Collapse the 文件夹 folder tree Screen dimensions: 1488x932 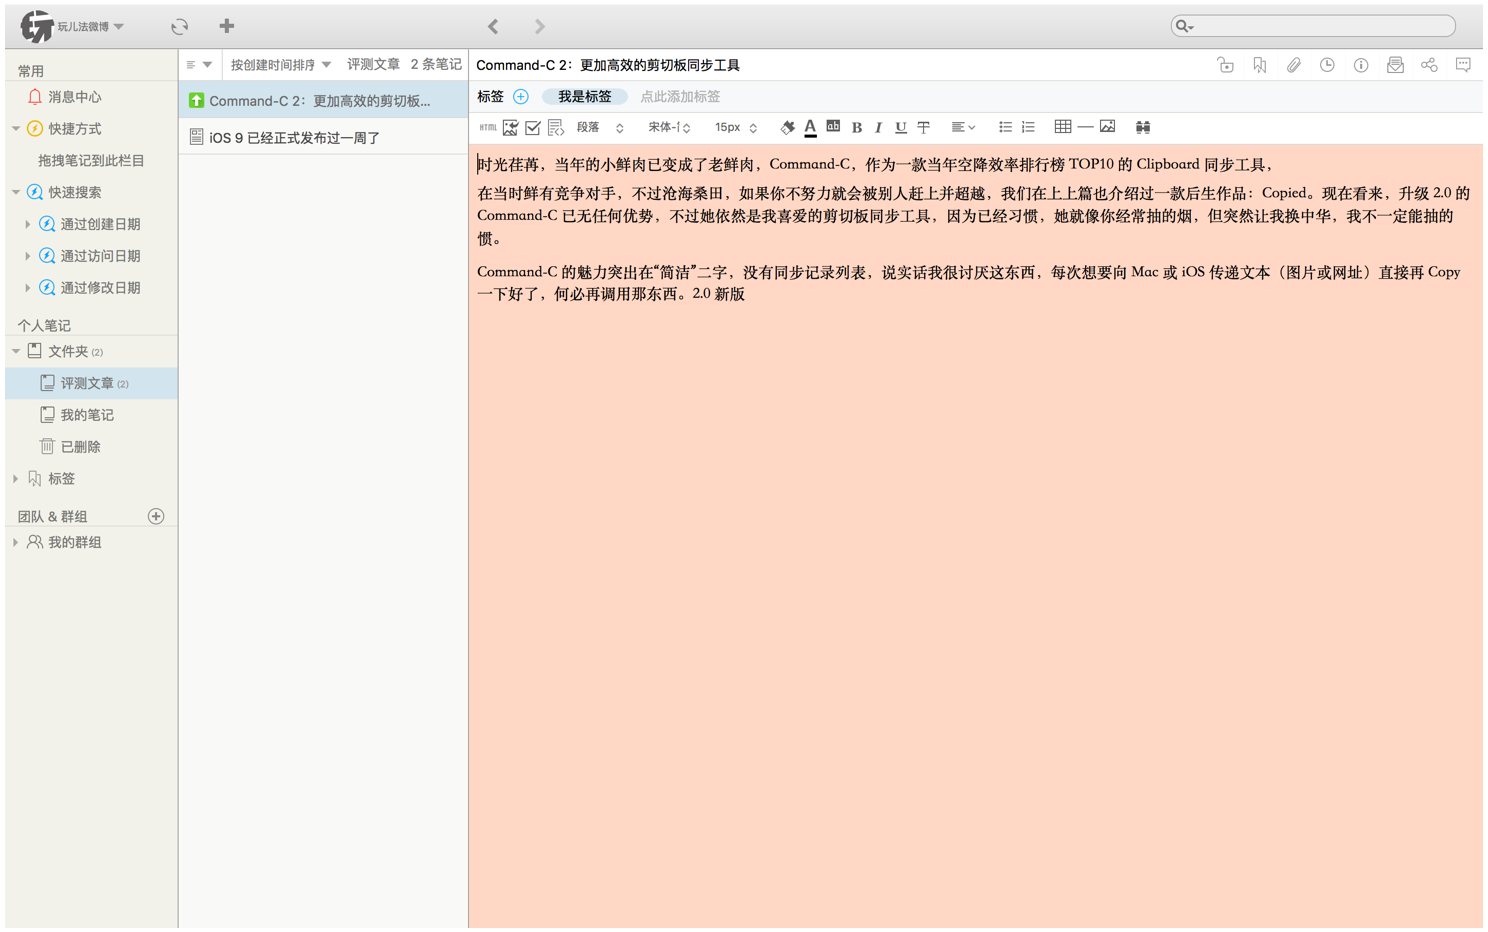(x=16, y=352)
